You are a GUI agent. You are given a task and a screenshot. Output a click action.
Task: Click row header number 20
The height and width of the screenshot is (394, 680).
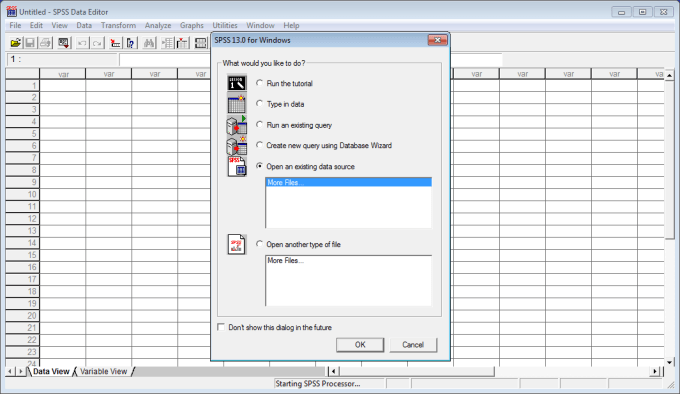[x=22, y=316]
